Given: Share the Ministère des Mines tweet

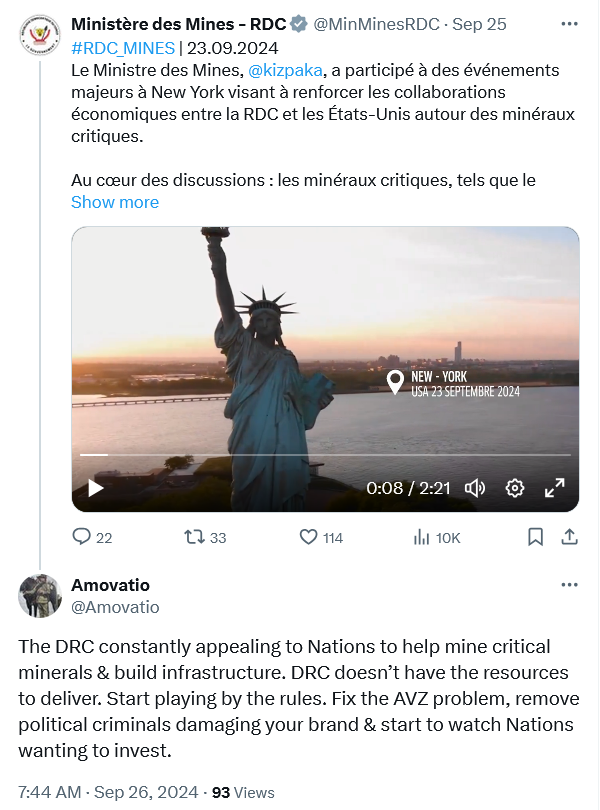Looking at the screenshot, I should (569, 537).
